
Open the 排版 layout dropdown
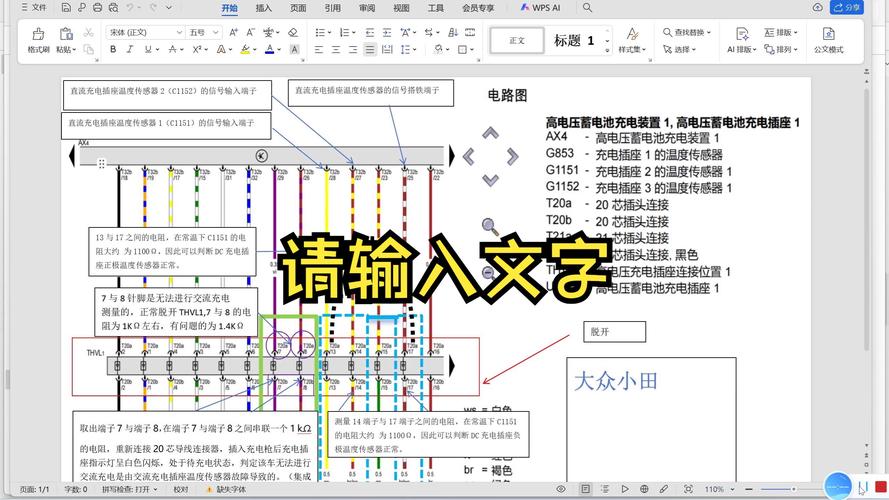click(781, 32)
